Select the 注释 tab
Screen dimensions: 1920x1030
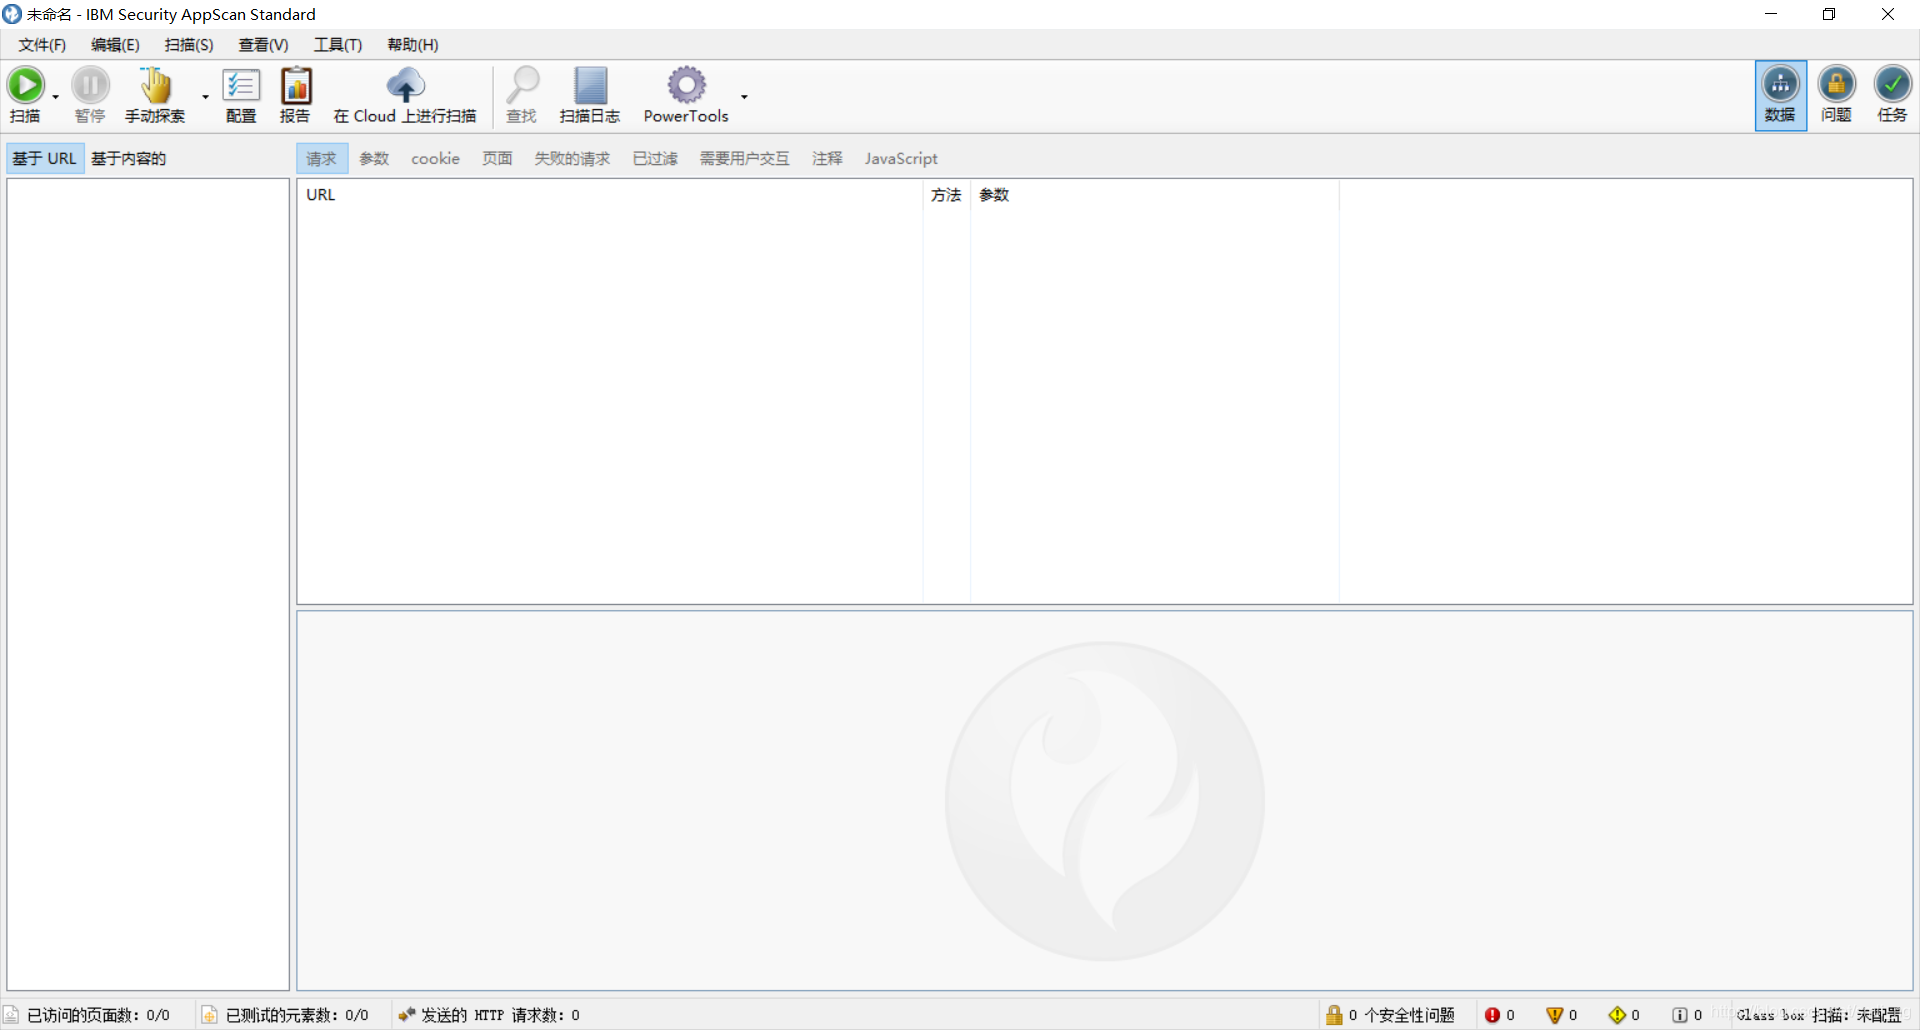(x=827, y=158)
